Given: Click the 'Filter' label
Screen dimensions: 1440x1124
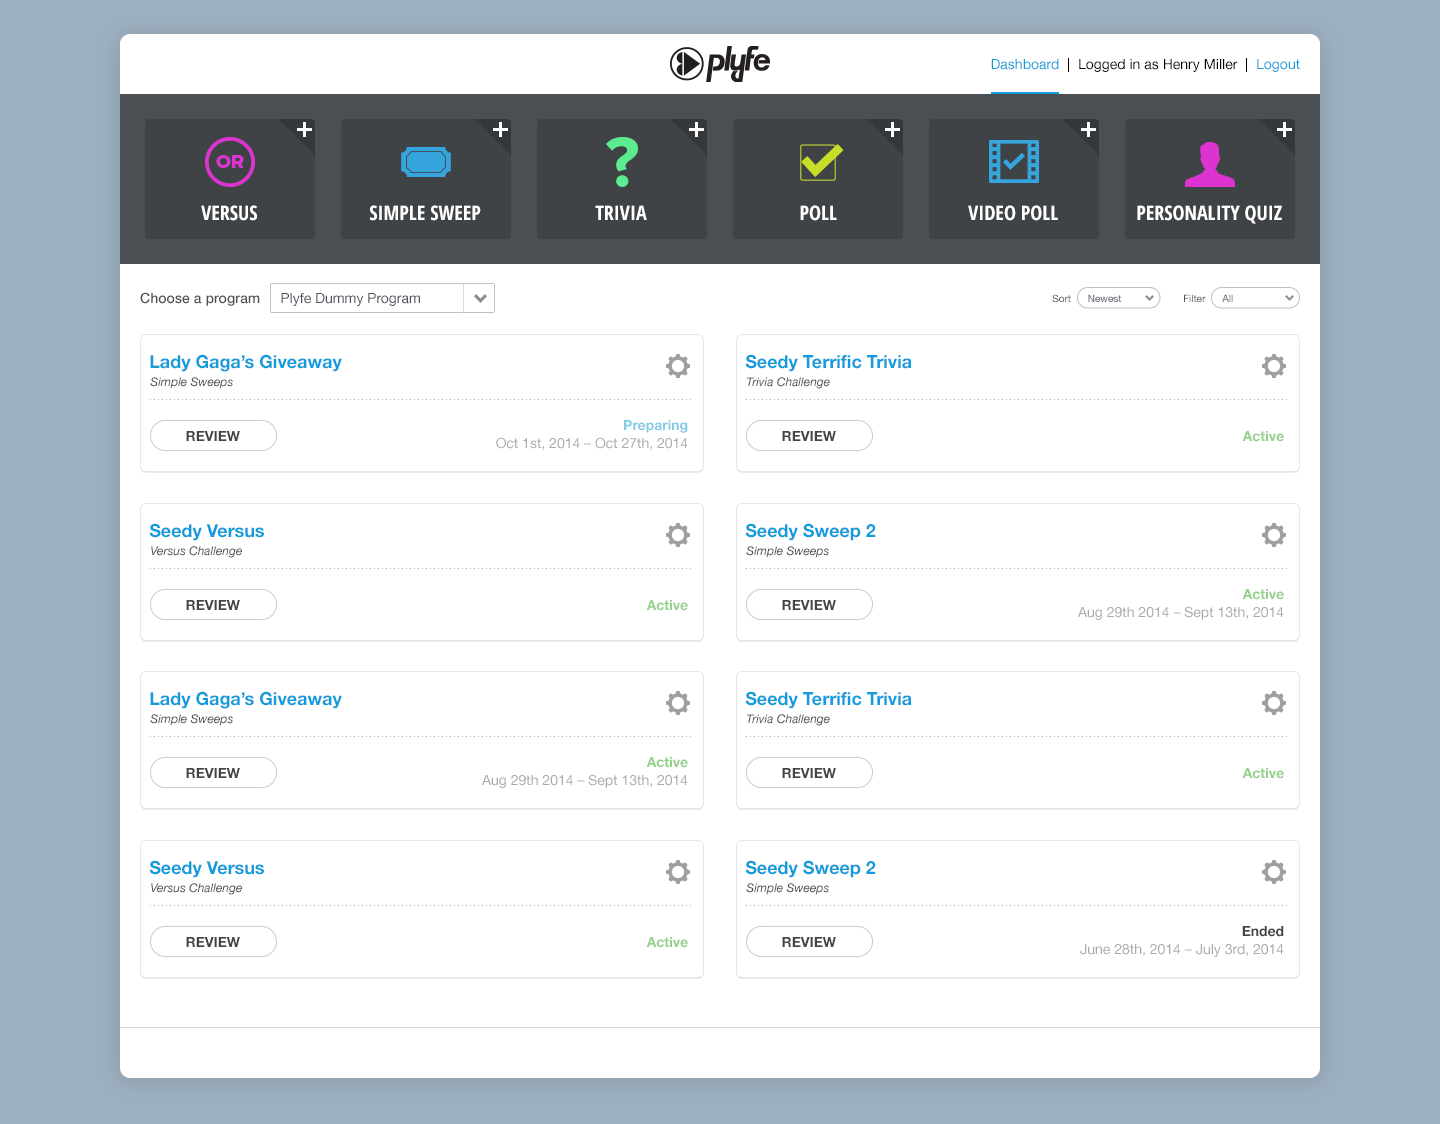Looking at the screenshot, I should pyautogui.click(x=1194, y=299).
